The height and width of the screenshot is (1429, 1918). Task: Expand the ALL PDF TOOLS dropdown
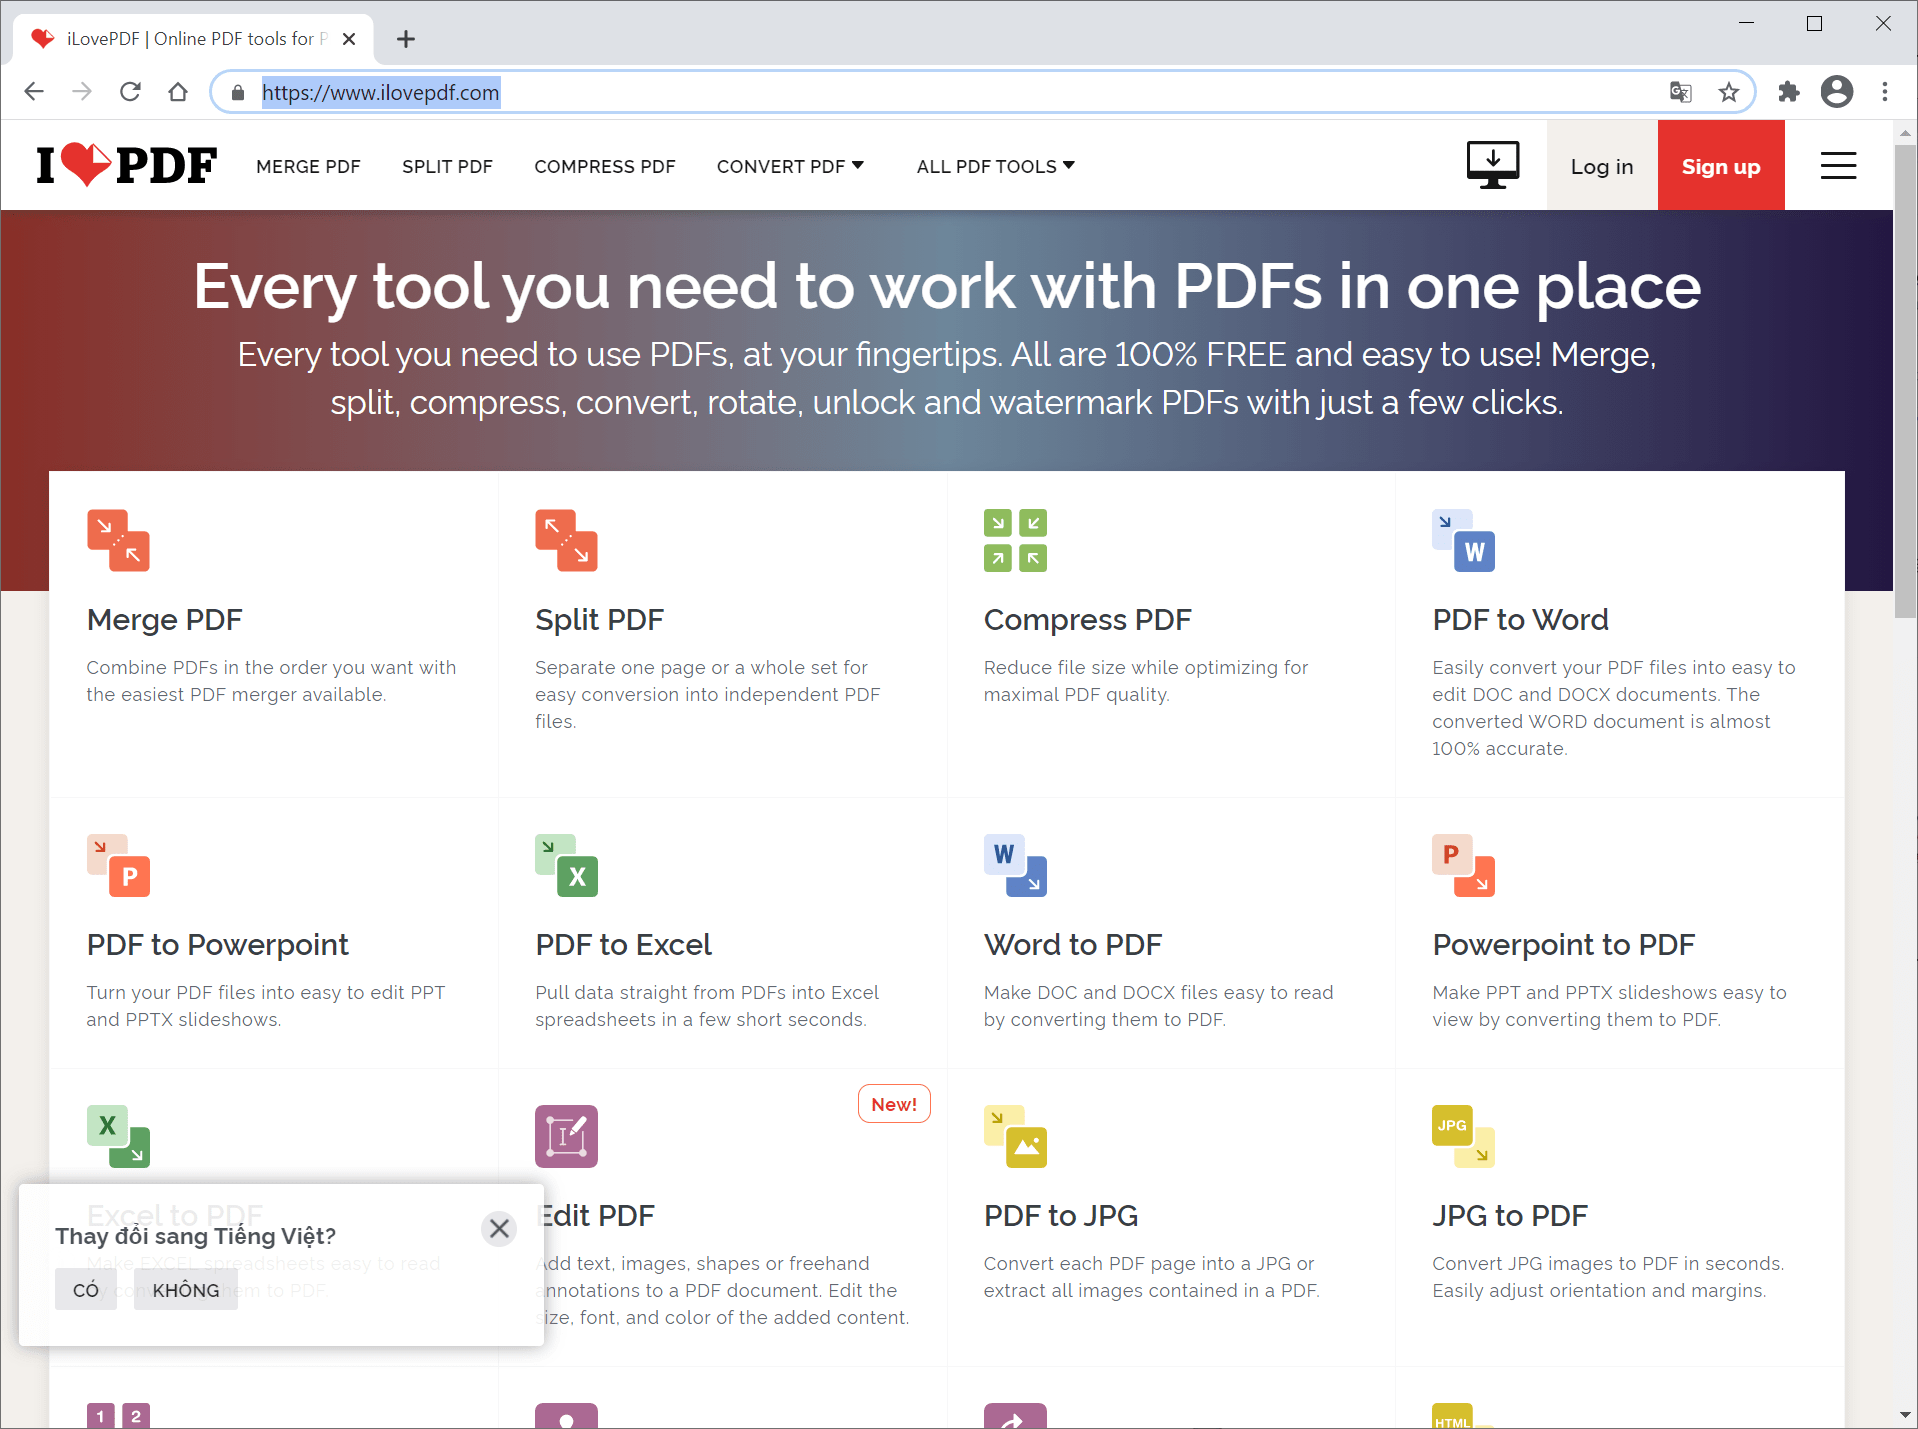click(x=995, y=166)
